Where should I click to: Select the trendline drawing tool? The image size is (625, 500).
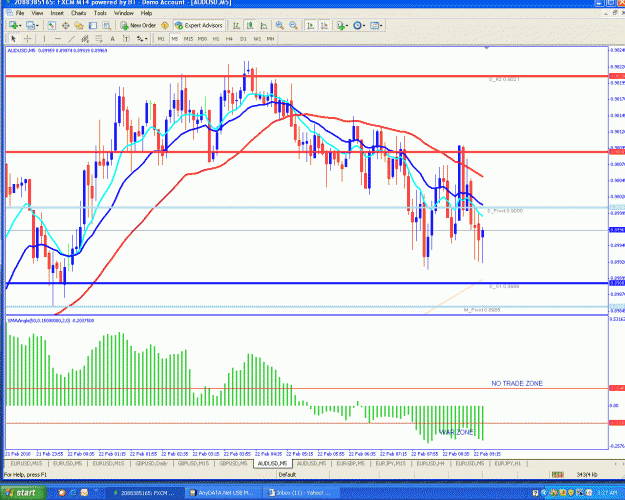coord(71,39)
